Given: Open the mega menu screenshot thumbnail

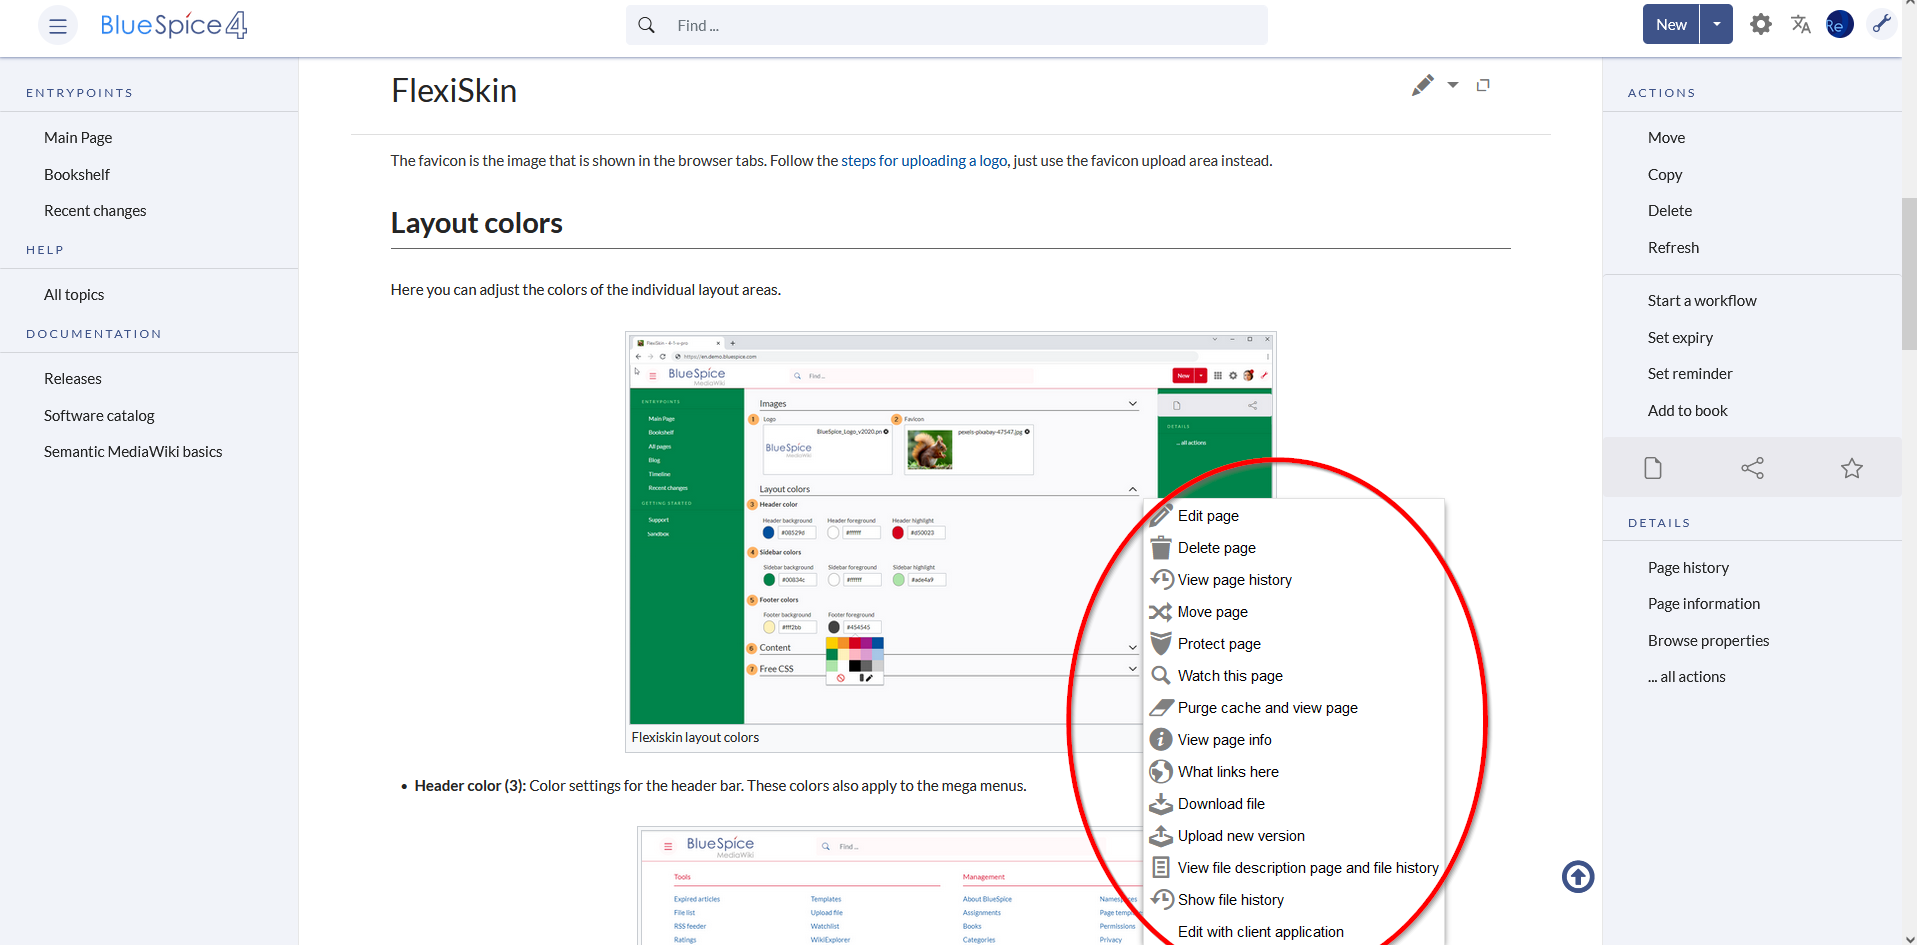Looking at the screenshot, I should click(890, 887).
